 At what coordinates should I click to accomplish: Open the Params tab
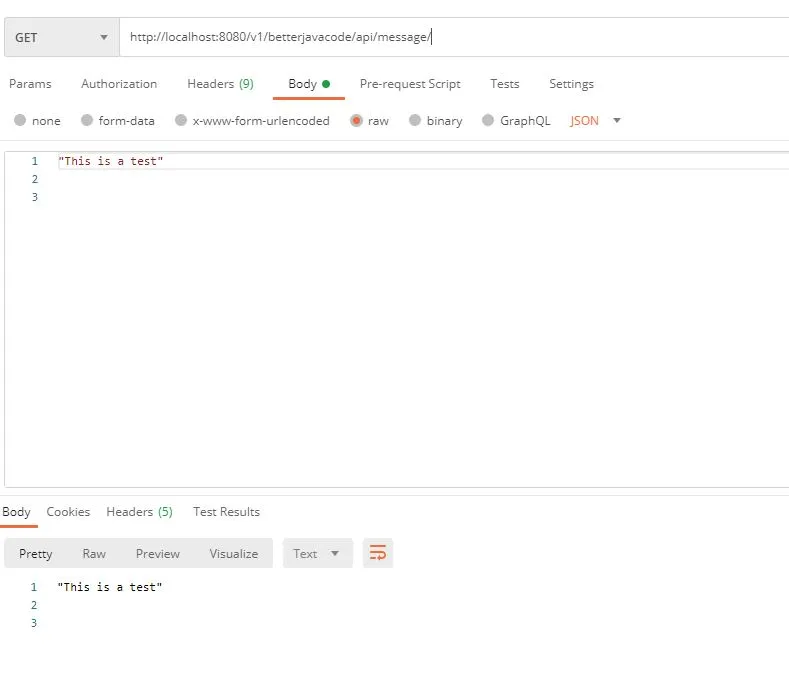[x=30, y=84]
